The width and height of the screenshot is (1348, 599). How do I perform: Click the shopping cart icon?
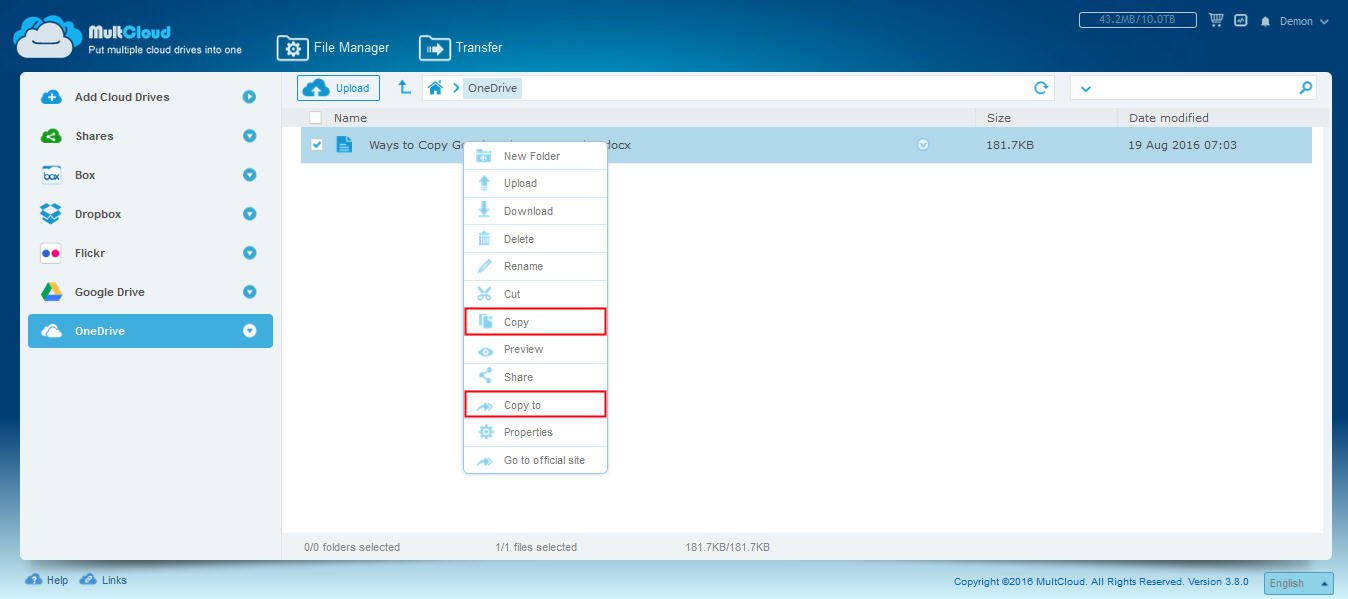click(x=1216, y=20)
